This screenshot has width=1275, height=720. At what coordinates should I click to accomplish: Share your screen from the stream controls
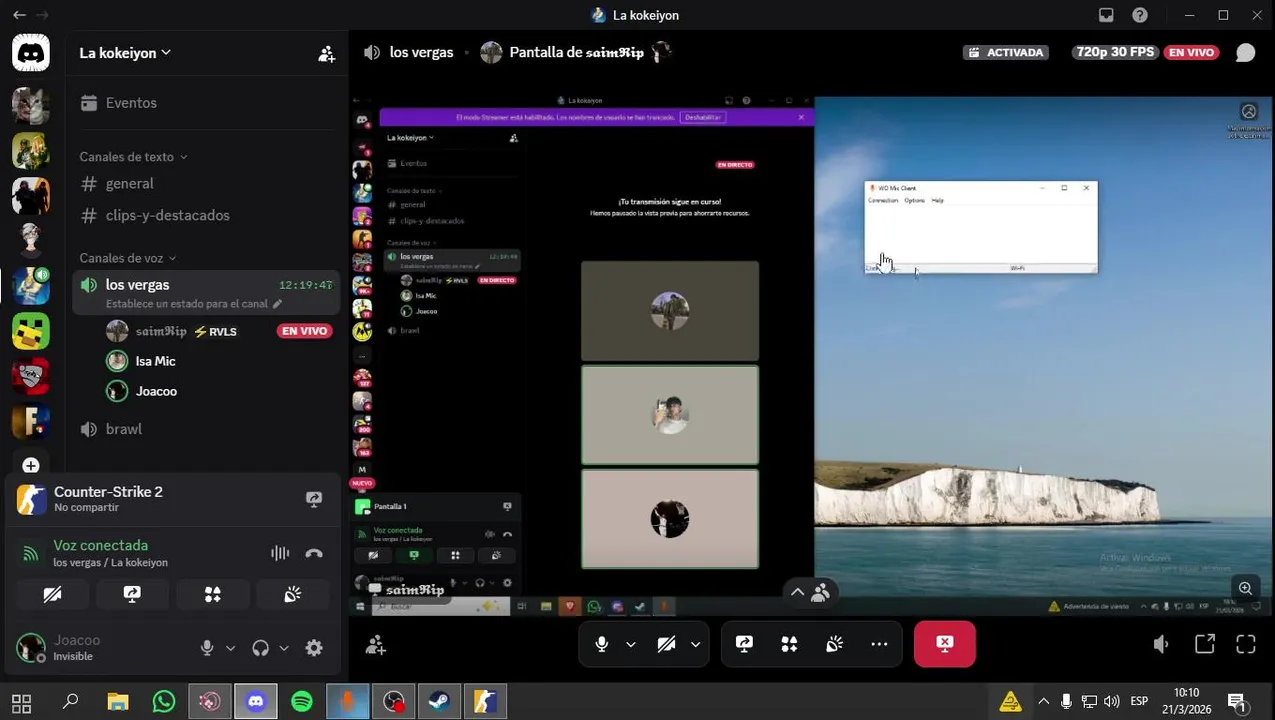[x=744, y=644]
